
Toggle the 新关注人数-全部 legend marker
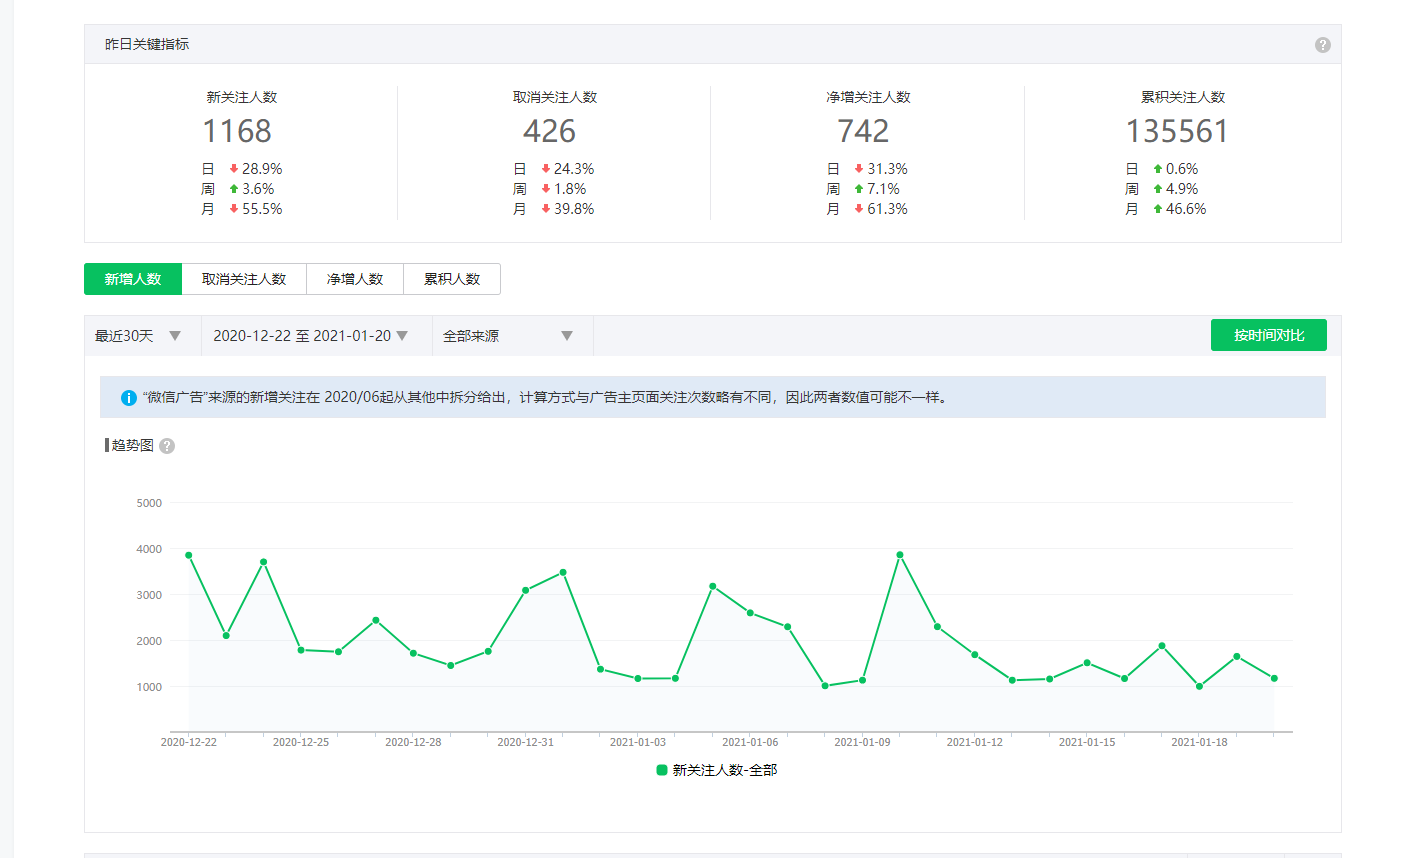point(662,770)
